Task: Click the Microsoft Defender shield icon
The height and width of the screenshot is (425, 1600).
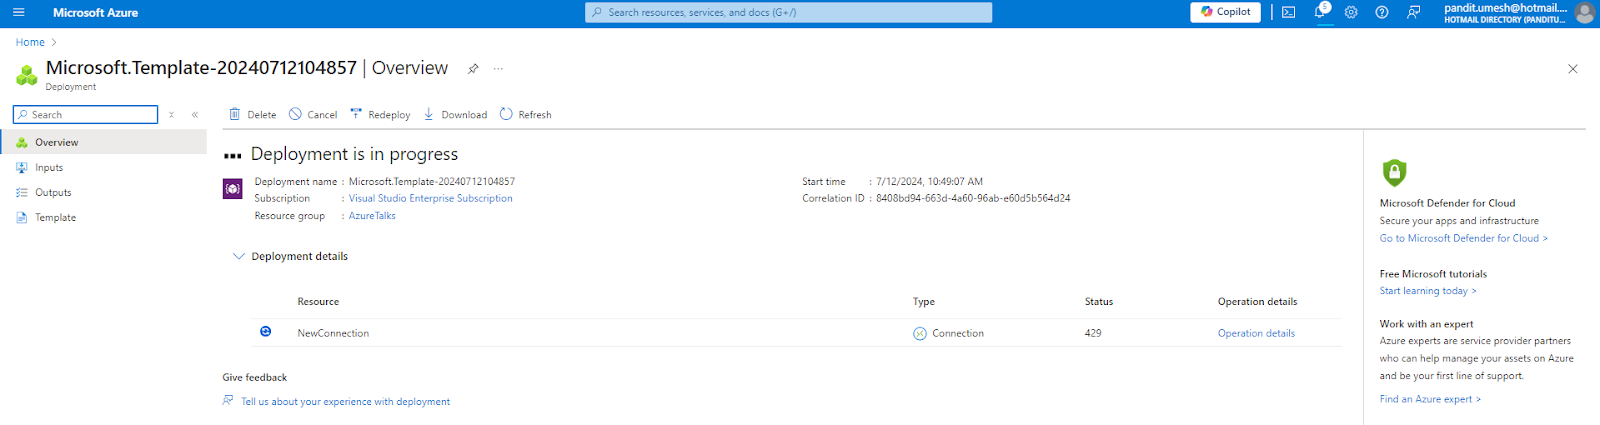Action: coord(1394,172)
